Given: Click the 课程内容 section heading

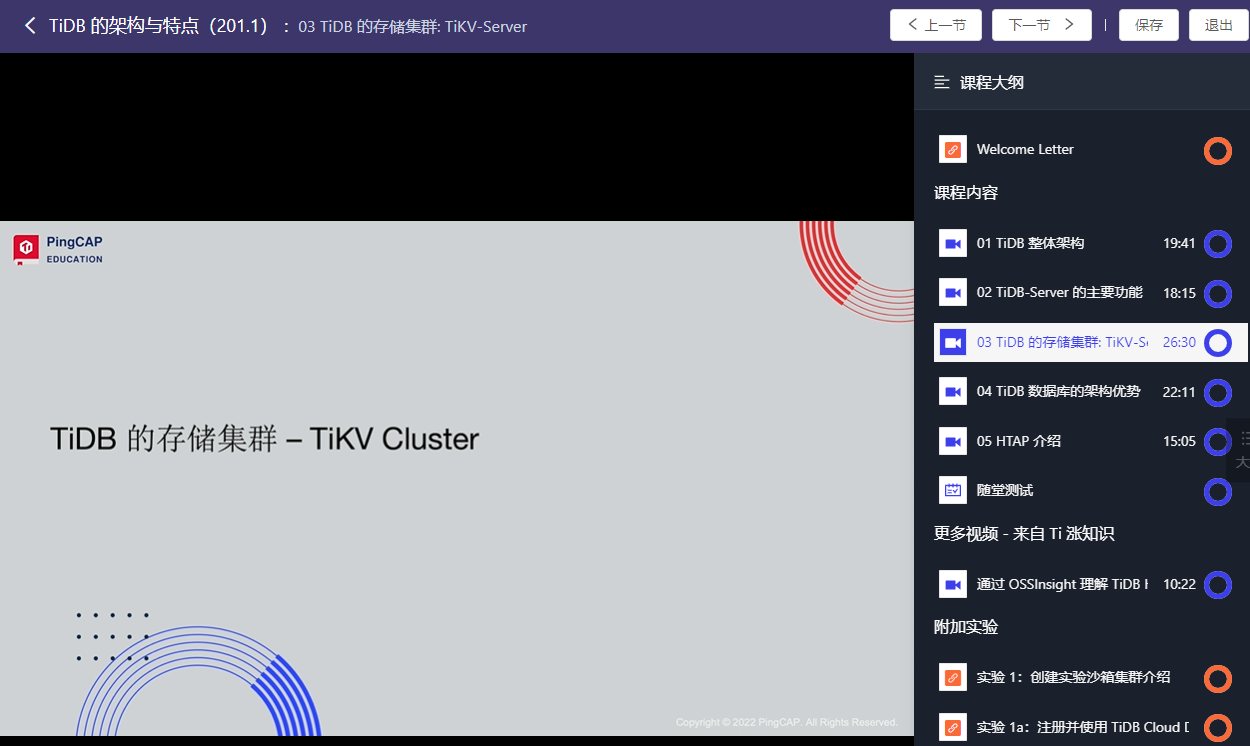Looking at the screenshot, I should 966,192.
